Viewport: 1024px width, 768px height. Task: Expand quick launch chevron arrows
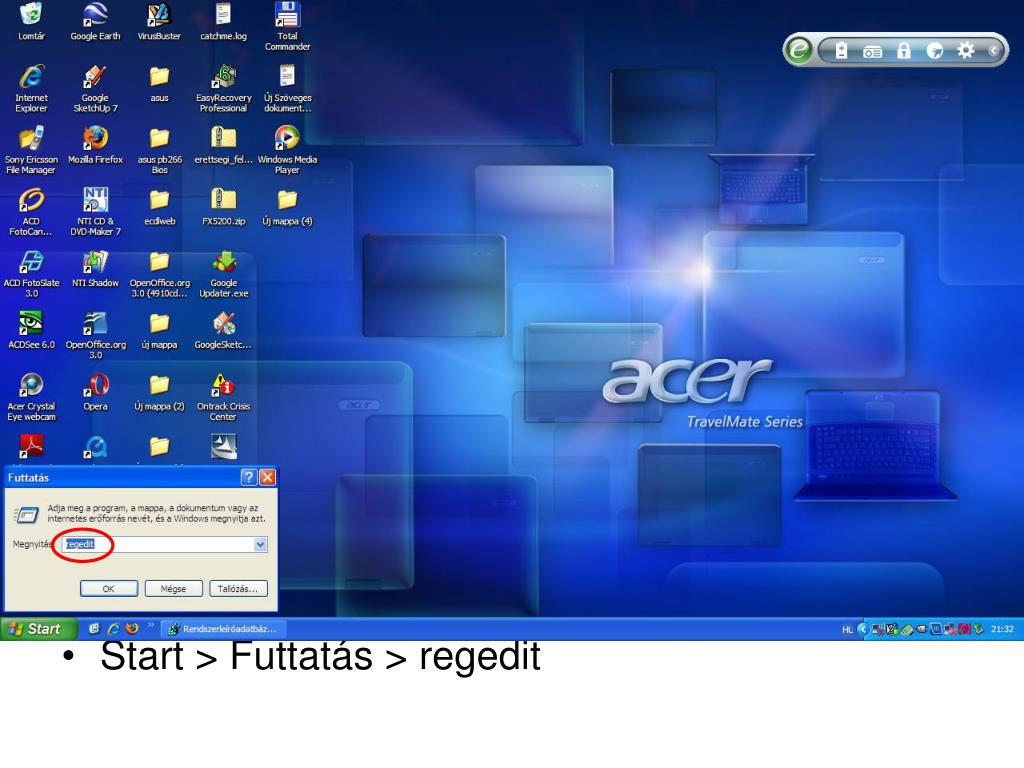point(151,625)
